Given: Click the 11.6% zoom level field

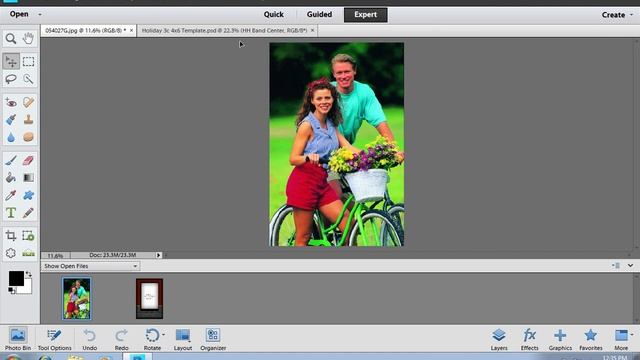Looking at the screenshot, I should tap(56, 256).
